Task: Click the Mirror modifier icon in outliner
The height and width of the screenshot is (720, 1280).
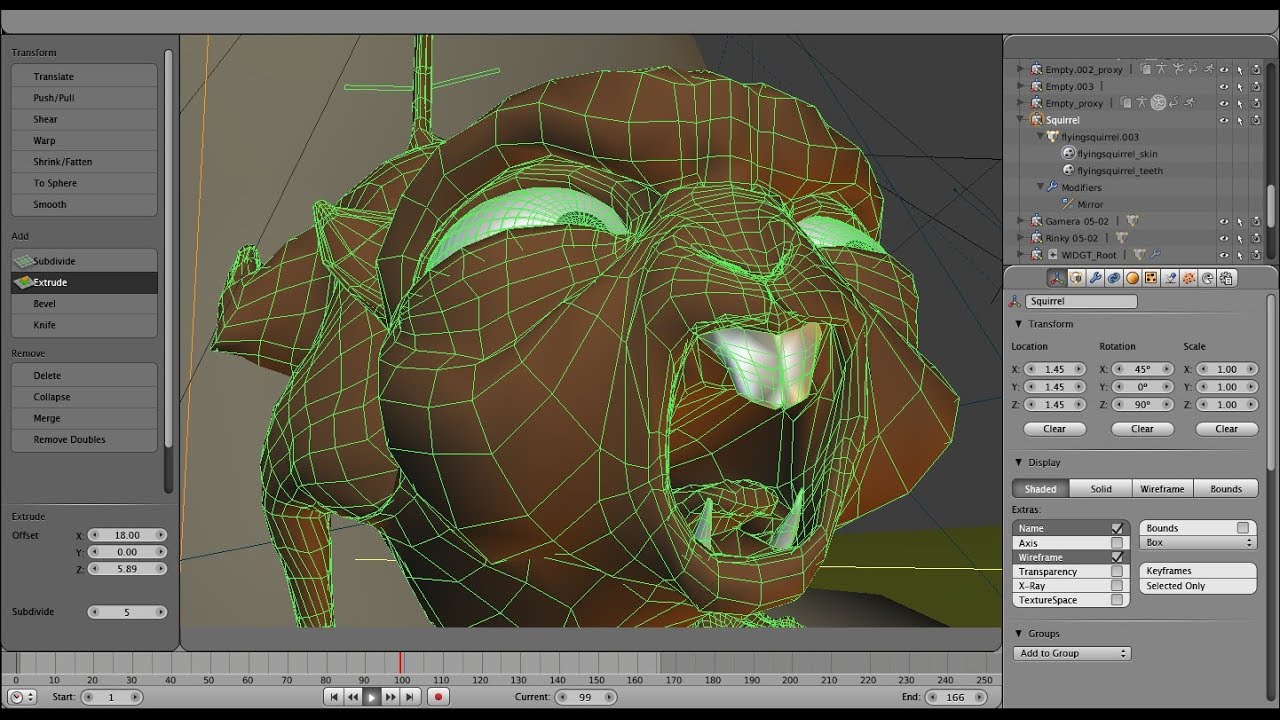Action: tap(1067, 204)
